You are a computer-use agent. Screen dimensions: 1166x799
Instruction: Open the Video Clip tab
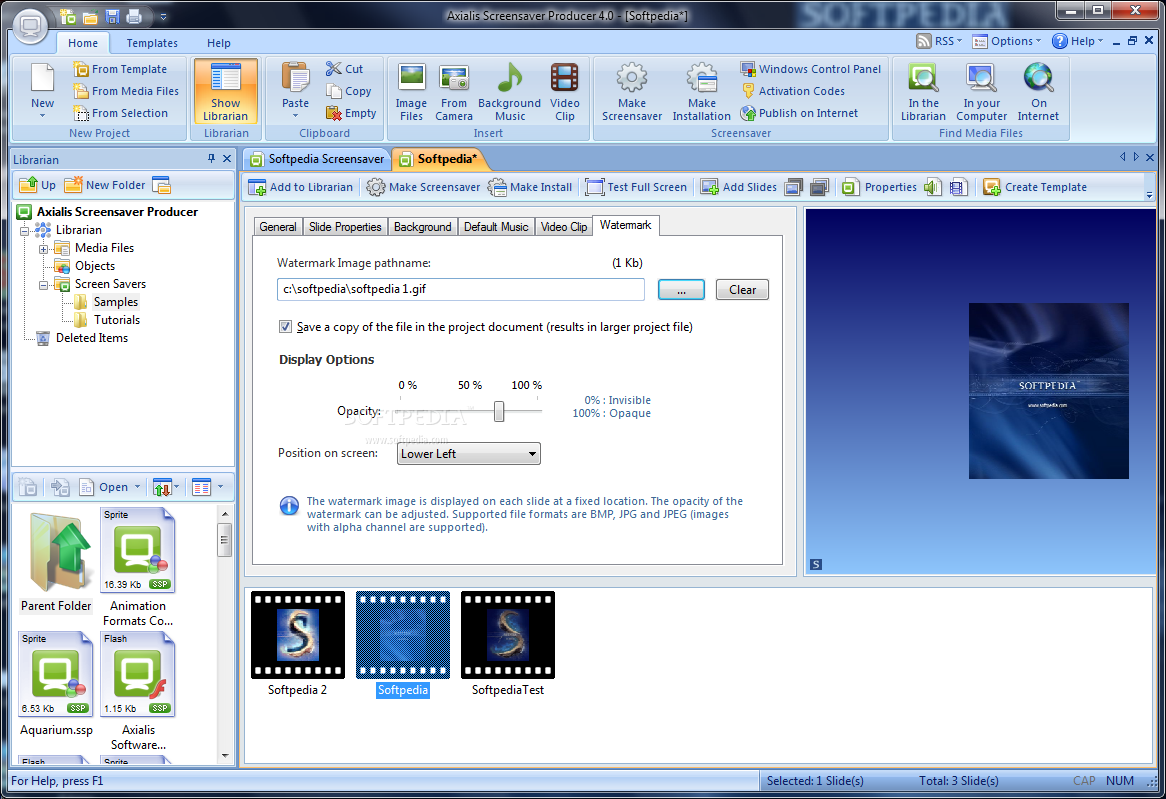[x=564, y=227]
